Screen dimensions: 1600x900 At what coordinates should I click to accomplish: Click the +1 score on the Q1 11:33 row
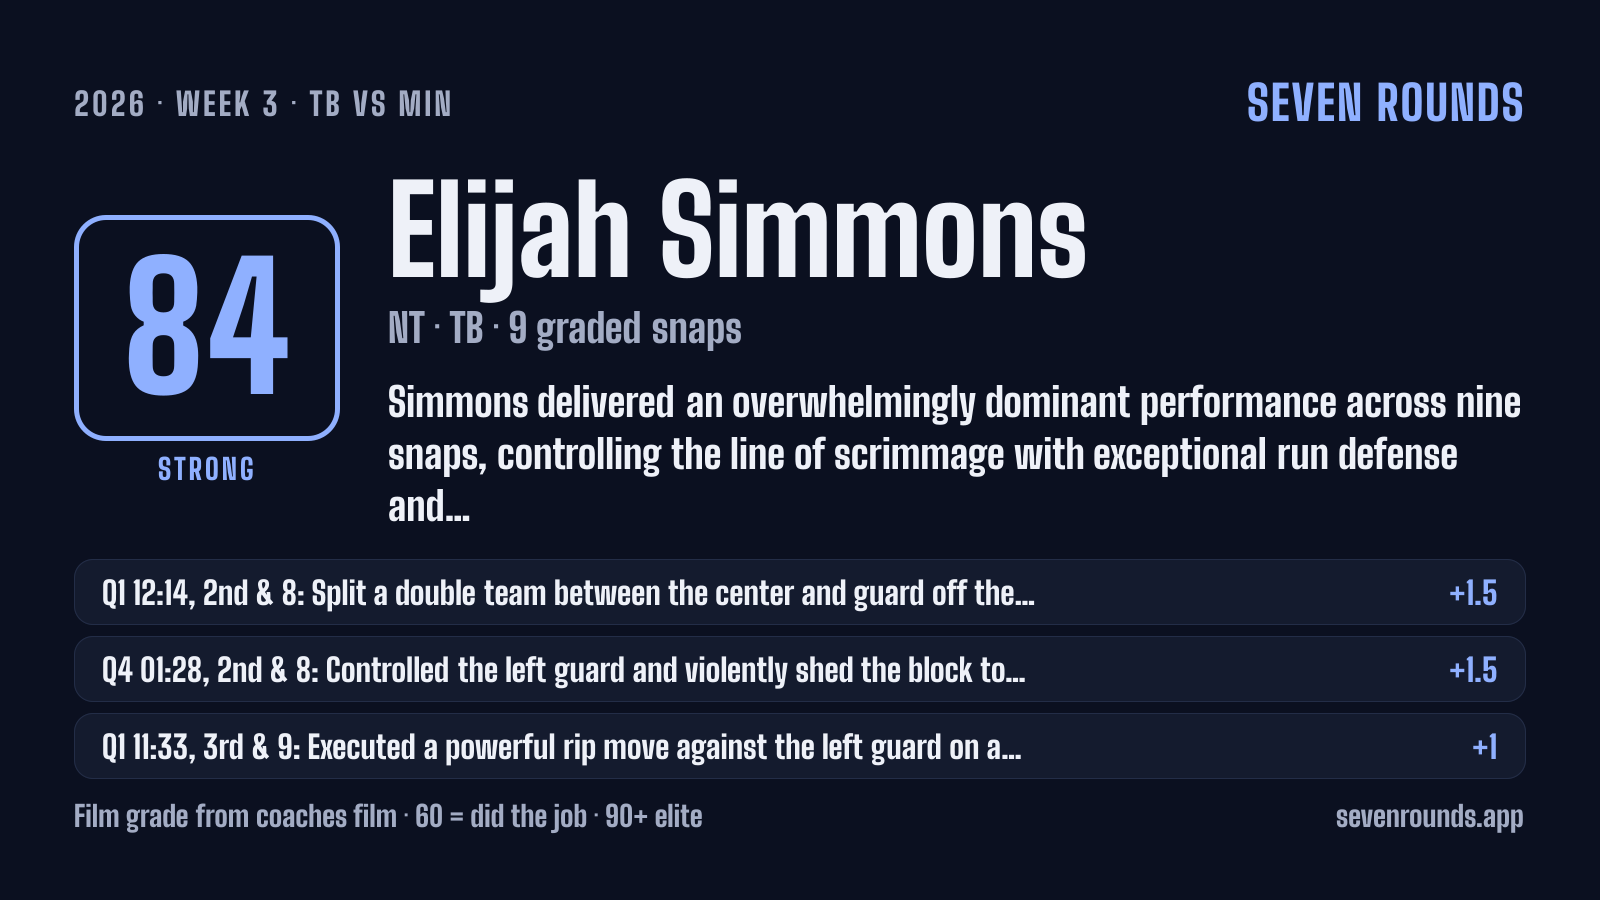click(x=1485, y=747)
